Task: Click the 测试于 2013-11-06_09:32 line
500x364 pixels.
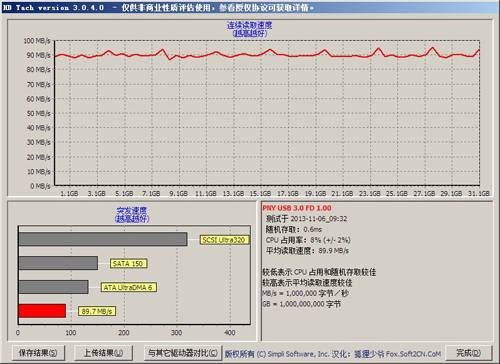Action: [306, 219]
